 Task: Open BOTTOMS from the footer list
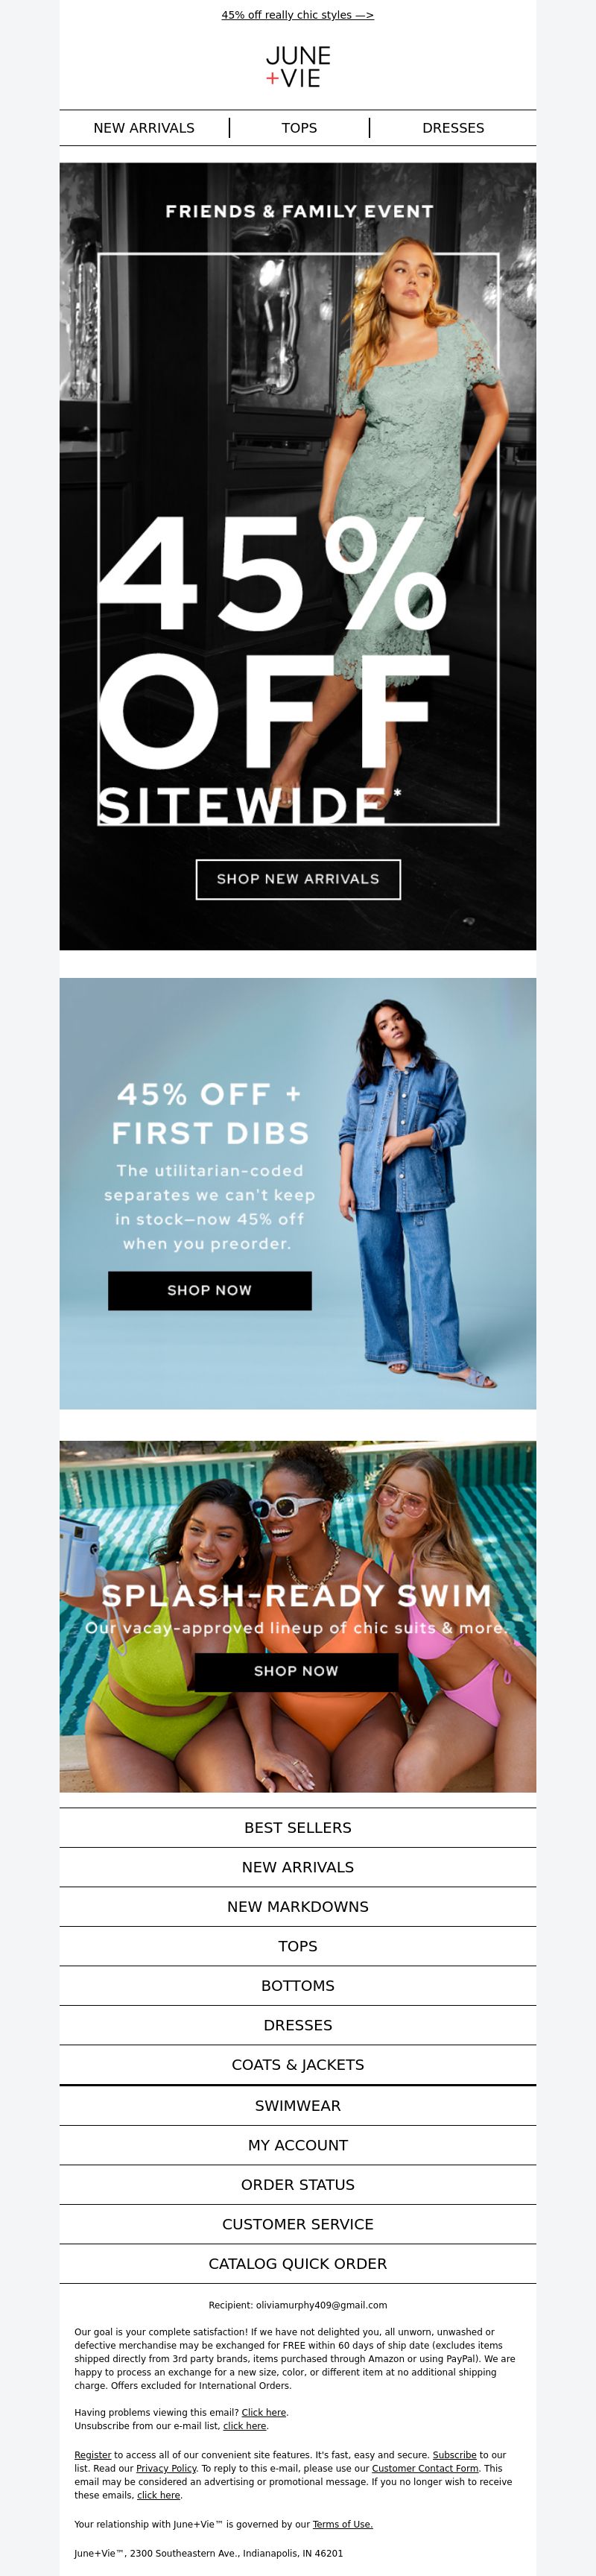coord(298,1985)
